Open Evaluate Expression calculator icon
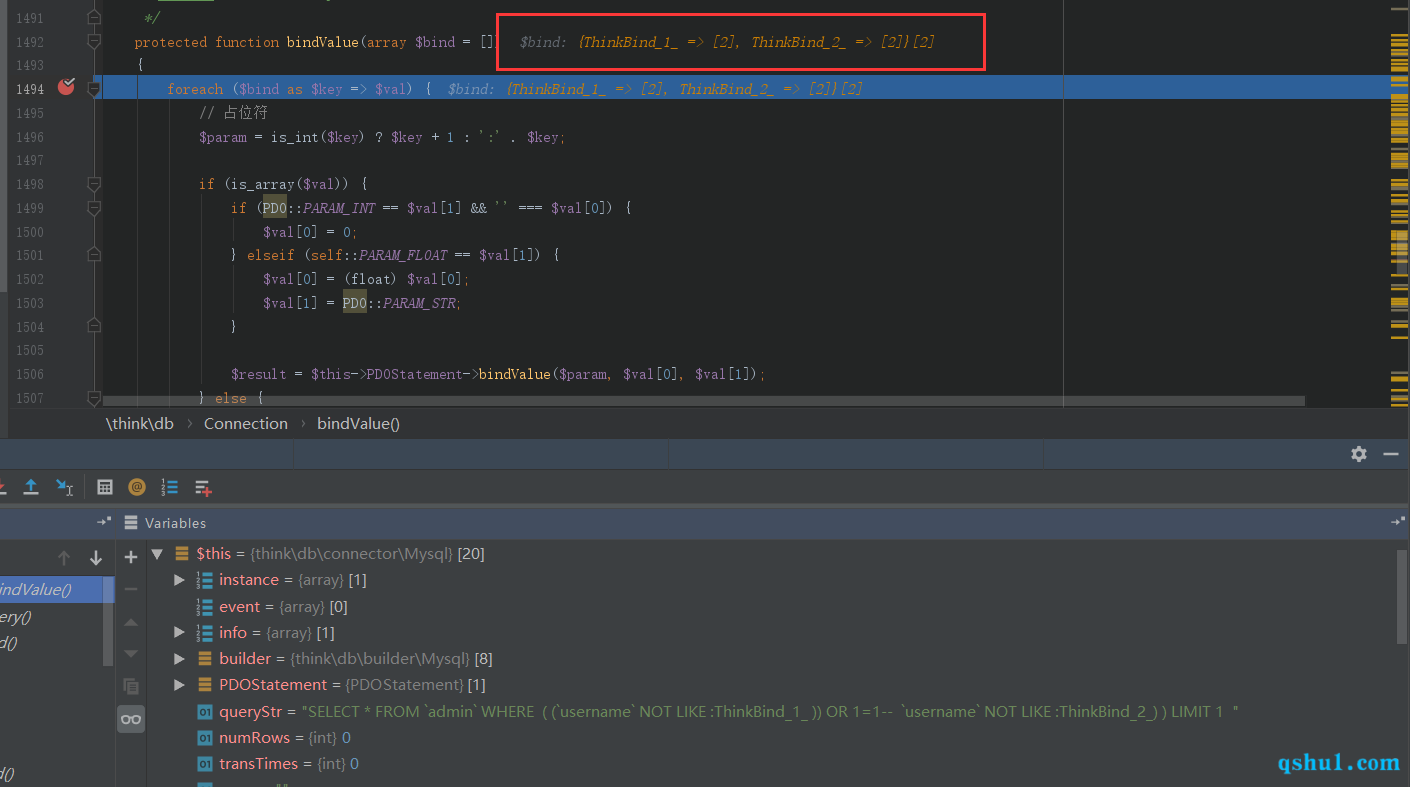Viewport: 1410px width, 787px height. click(105, 487)
